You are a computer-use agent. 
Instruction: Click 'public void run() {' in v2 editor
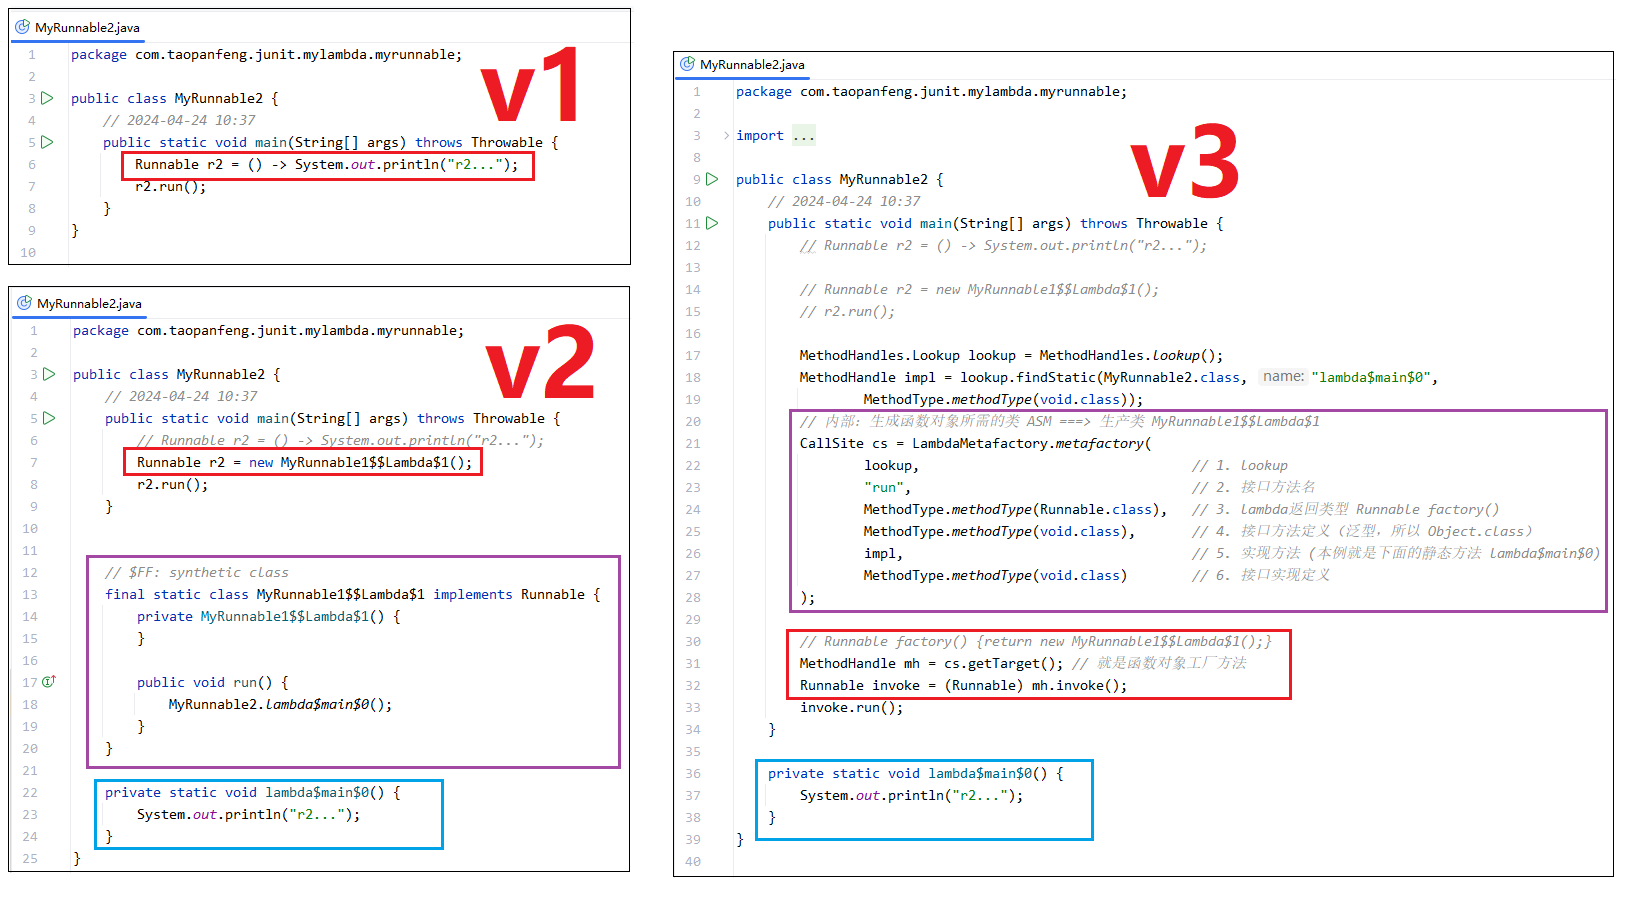[x=213, y=683]
